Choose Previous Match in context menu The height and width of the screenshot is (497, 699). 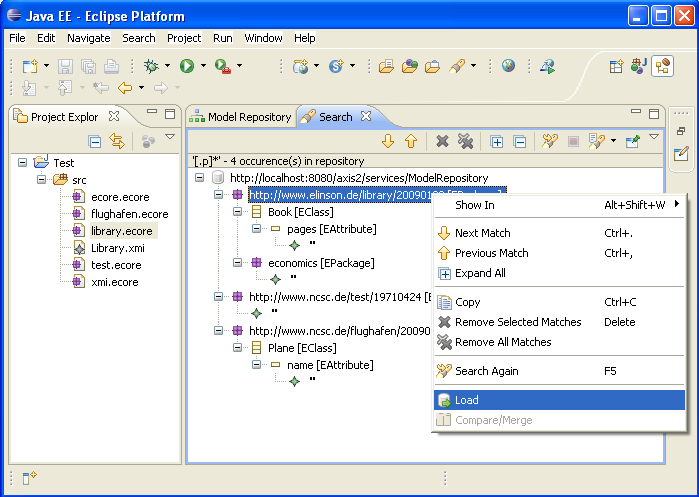click(559, 253)
